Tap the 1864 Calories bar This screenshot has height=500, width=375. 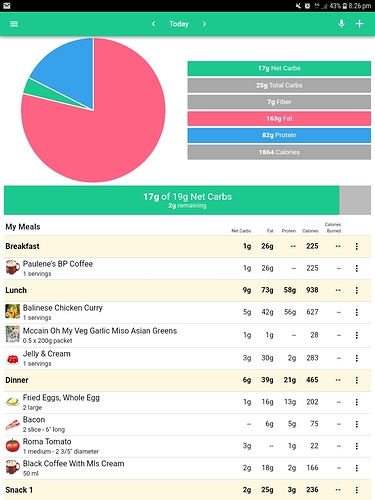[279, 152]
